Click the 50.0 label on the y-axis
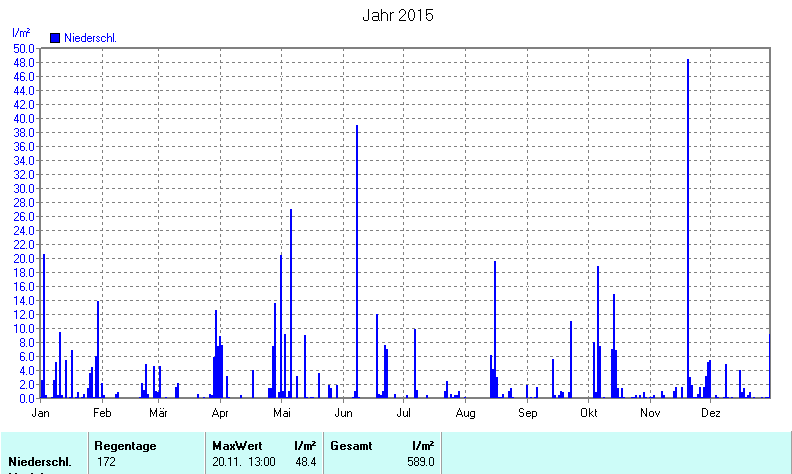The width and height of the screenshot is (792, 474). tap(24, 48)
